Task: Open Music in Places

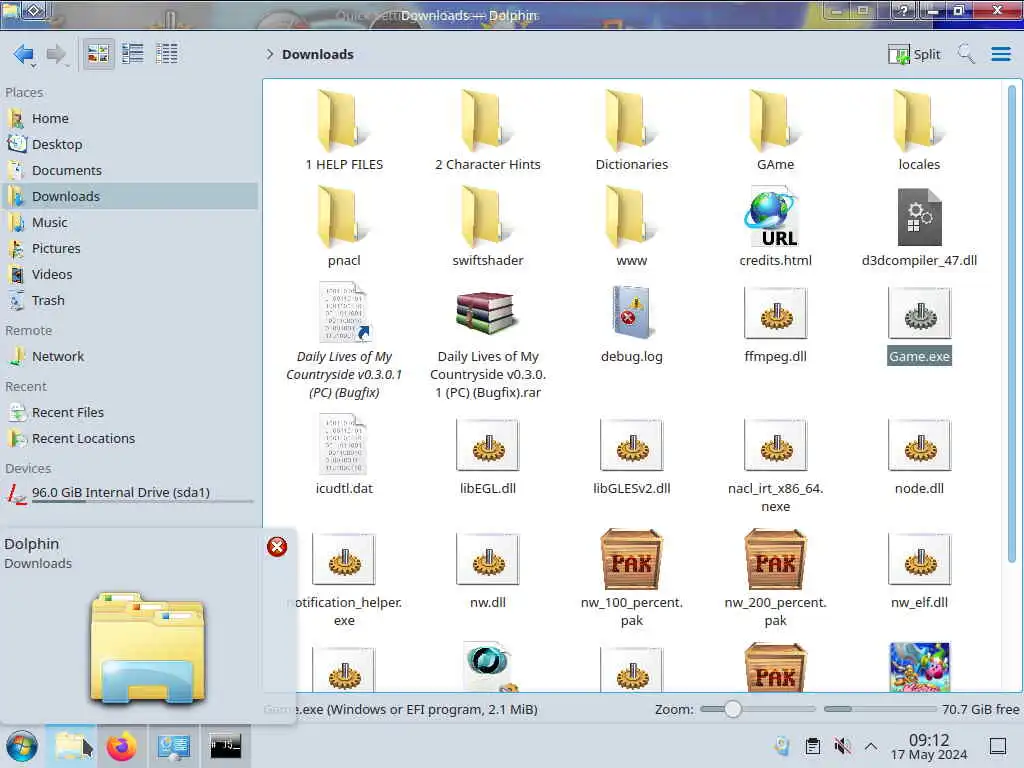Action: [x=131, y=223]
